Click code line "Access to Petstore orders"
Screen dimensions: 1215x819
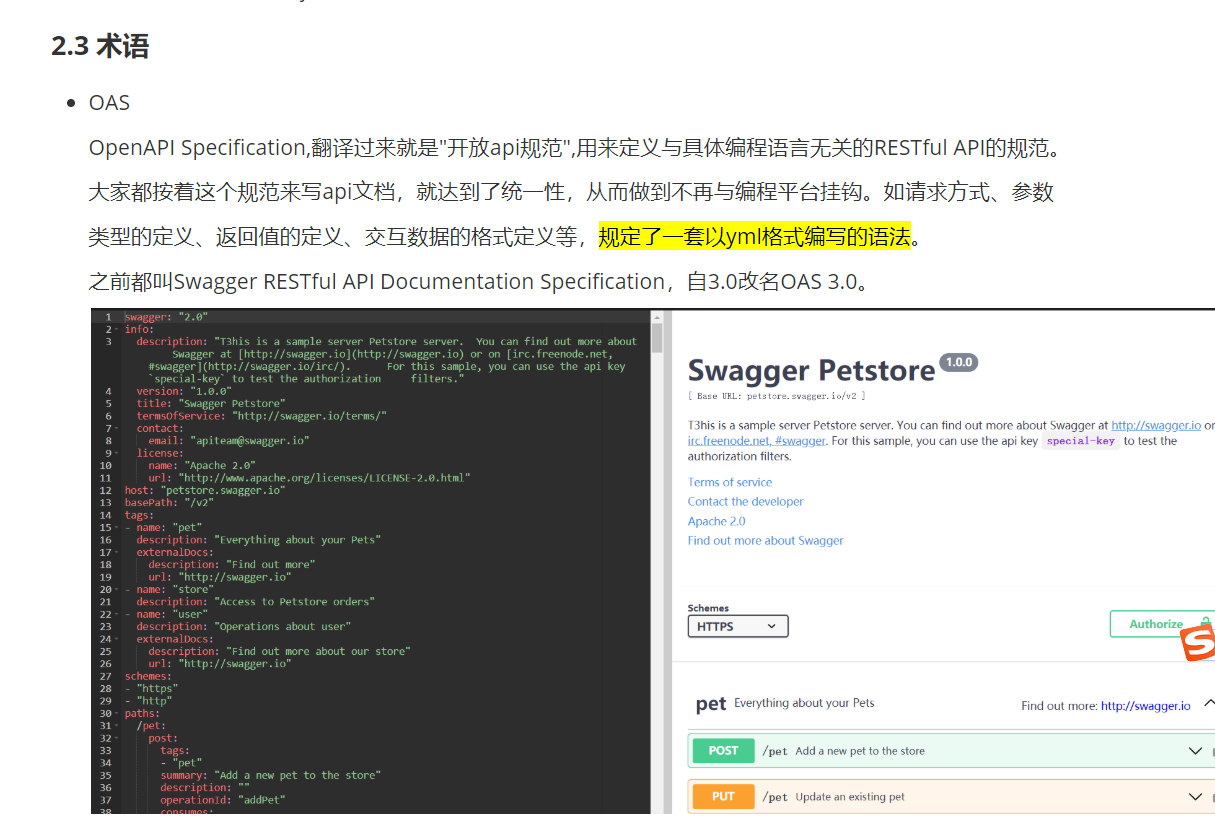[255, 602]
